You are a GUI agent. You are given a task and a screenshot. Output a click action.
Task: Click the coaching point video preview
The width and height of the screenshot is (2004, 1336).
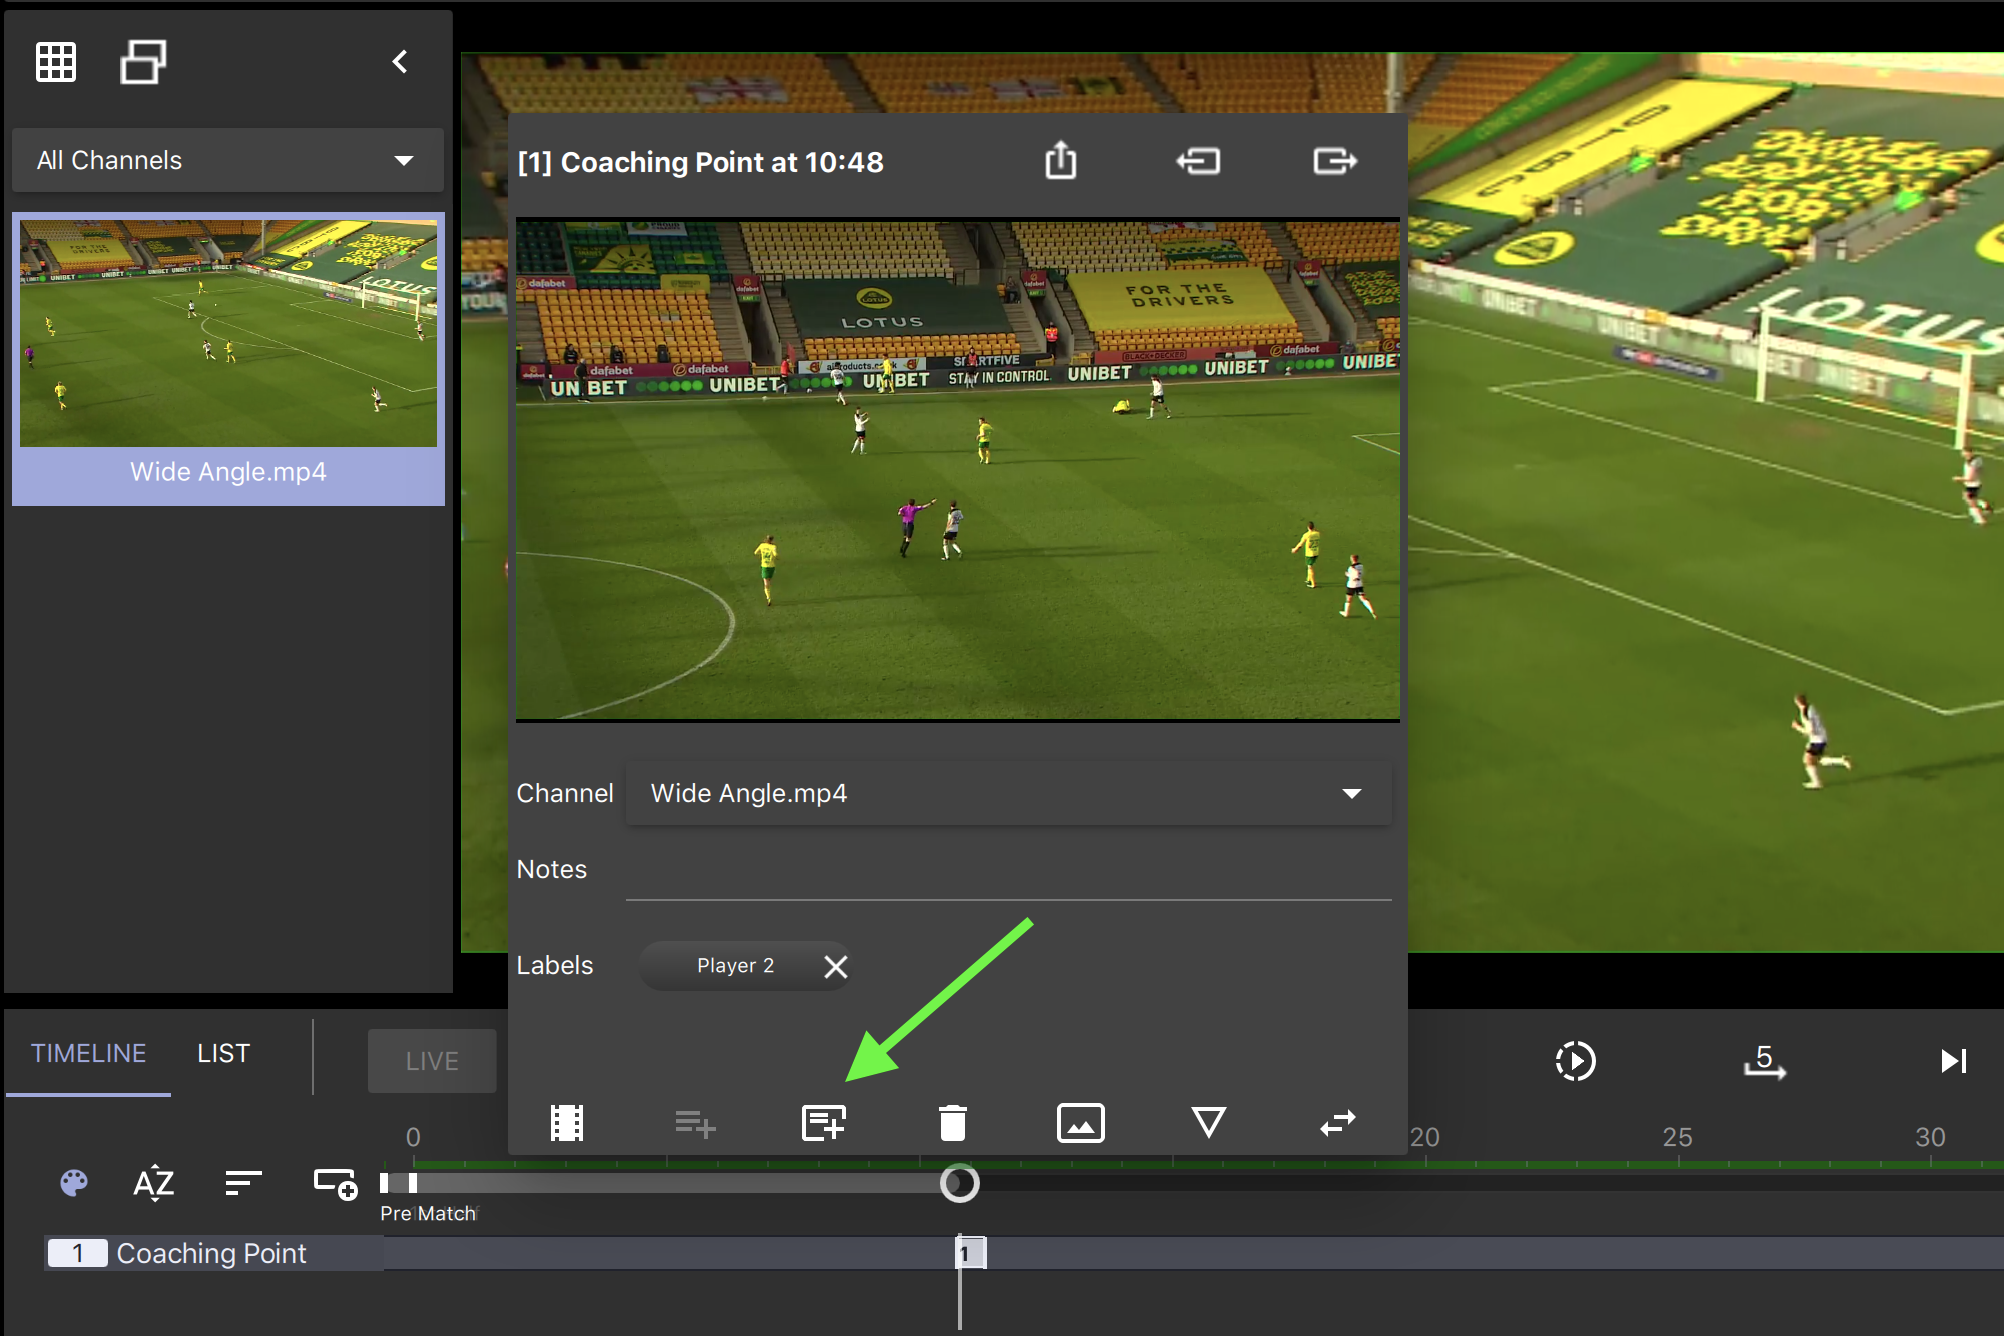click(x=958, y=470)
